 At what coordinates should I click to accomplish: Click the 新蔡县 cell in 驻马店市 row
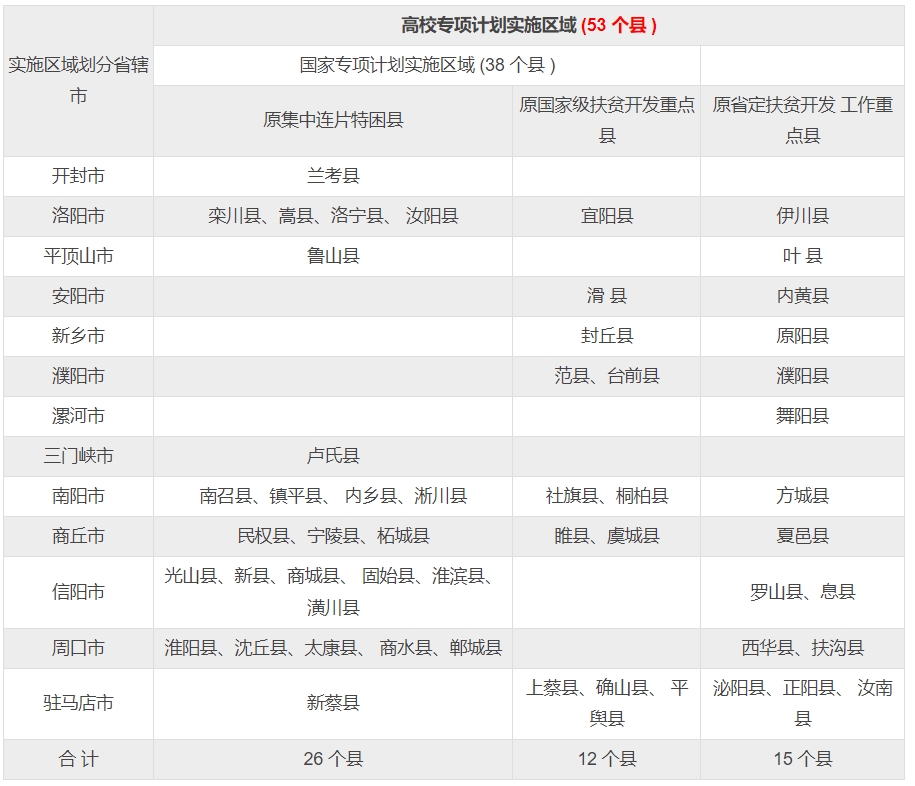click(x=333, y=703)
